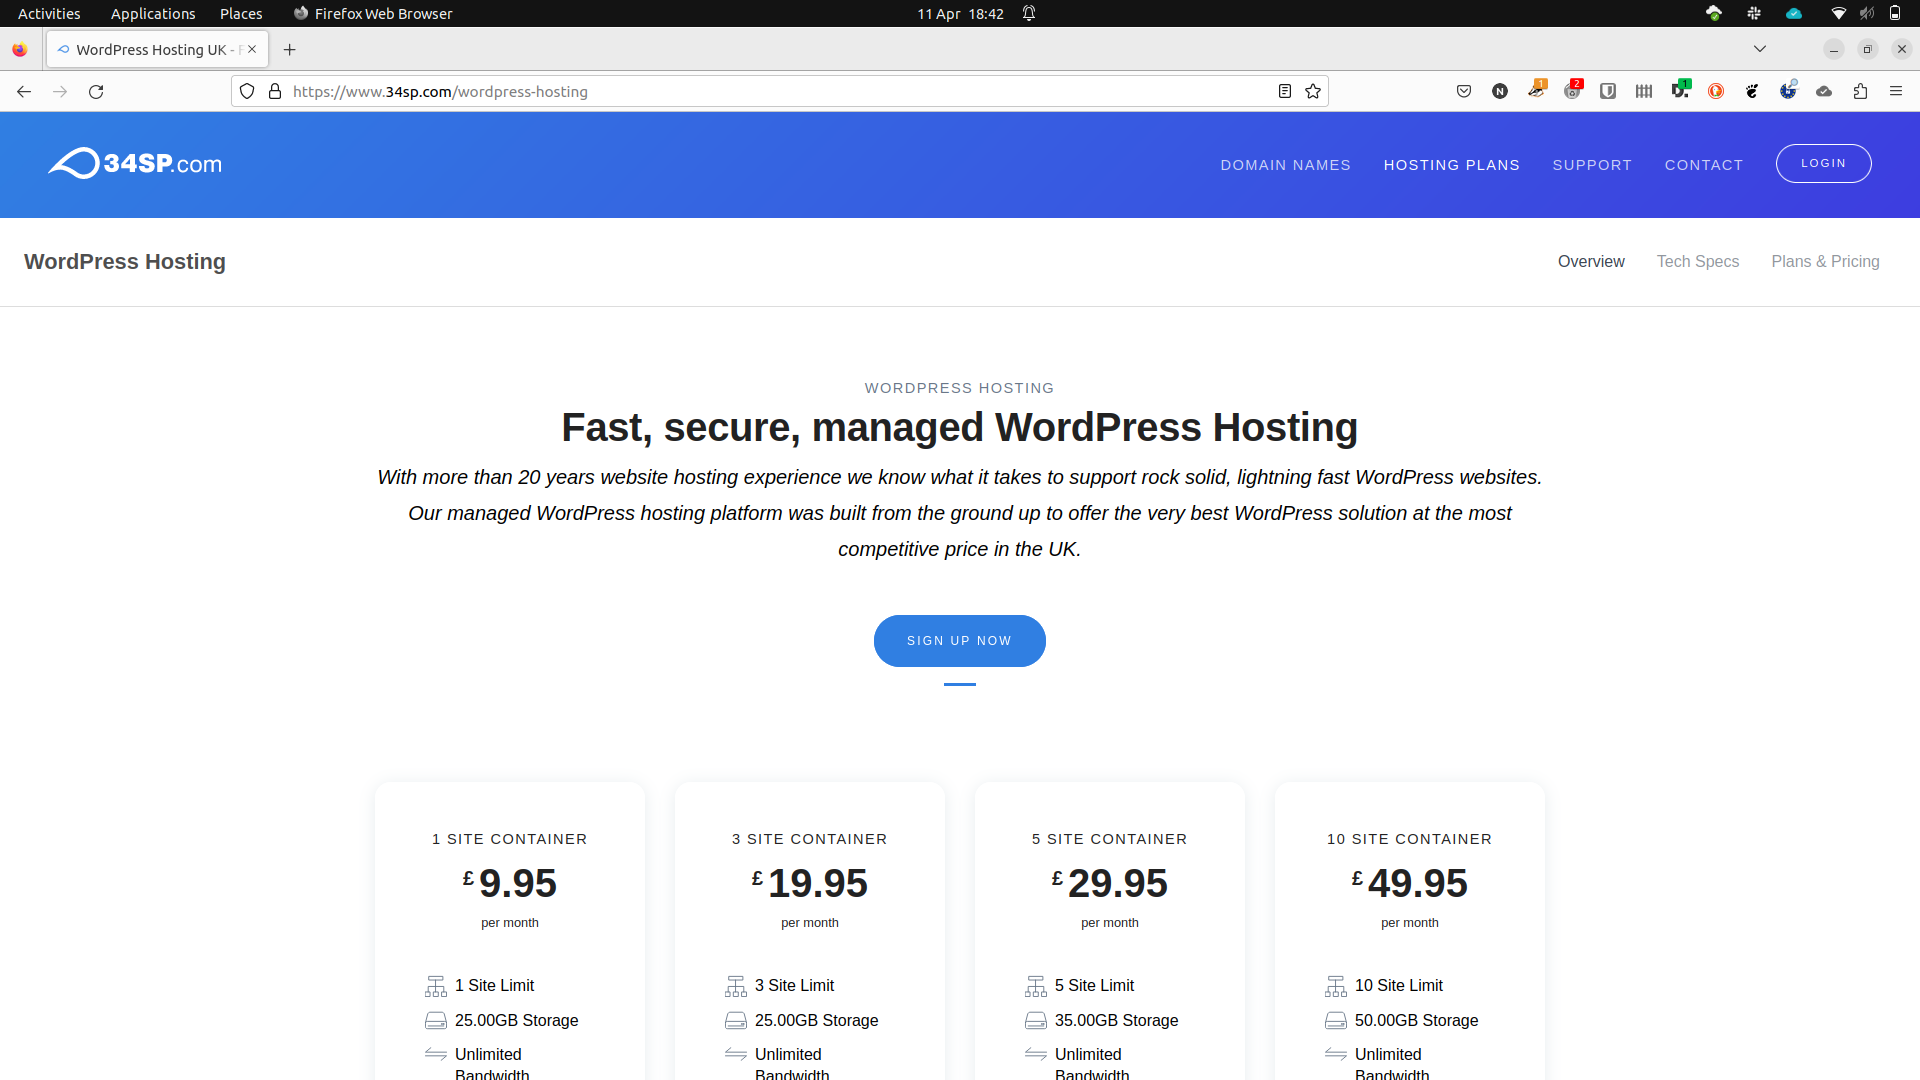The width and height of the screenshot is (1920, 1080).
Task: Click the 1 Site Container heading
Action: pyautogui.click(x=509, y=839)
